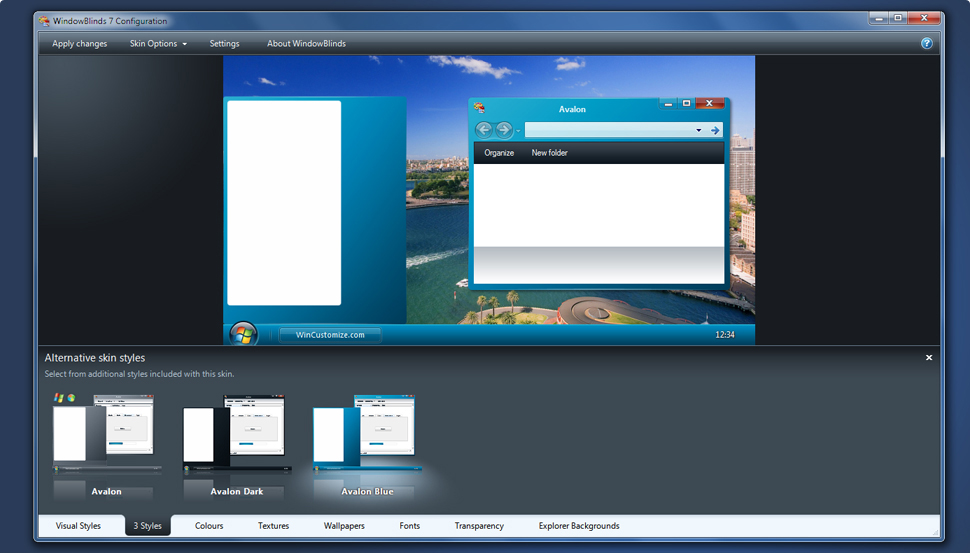Switch to the Visual Styles tab
The width and height of the screenshot is (970, 553).
coord(78,526)
